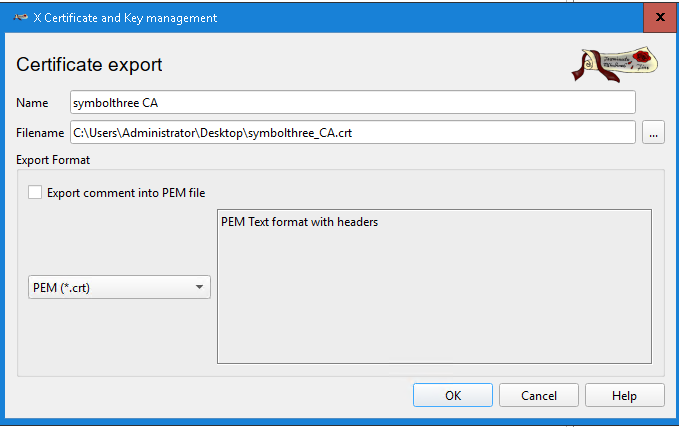This screenshot has height=427, width=679.
Task: Click the 'X Certificate and Key management' title
Action: [125, 18]
